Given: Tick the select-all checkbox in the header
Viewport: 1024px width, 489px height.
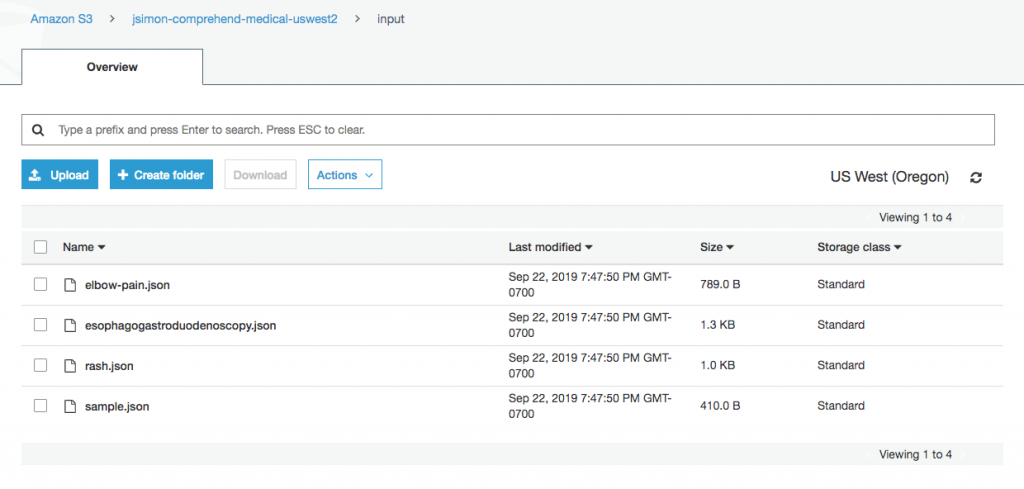Looking at the screenshot, I should (40, 247).
